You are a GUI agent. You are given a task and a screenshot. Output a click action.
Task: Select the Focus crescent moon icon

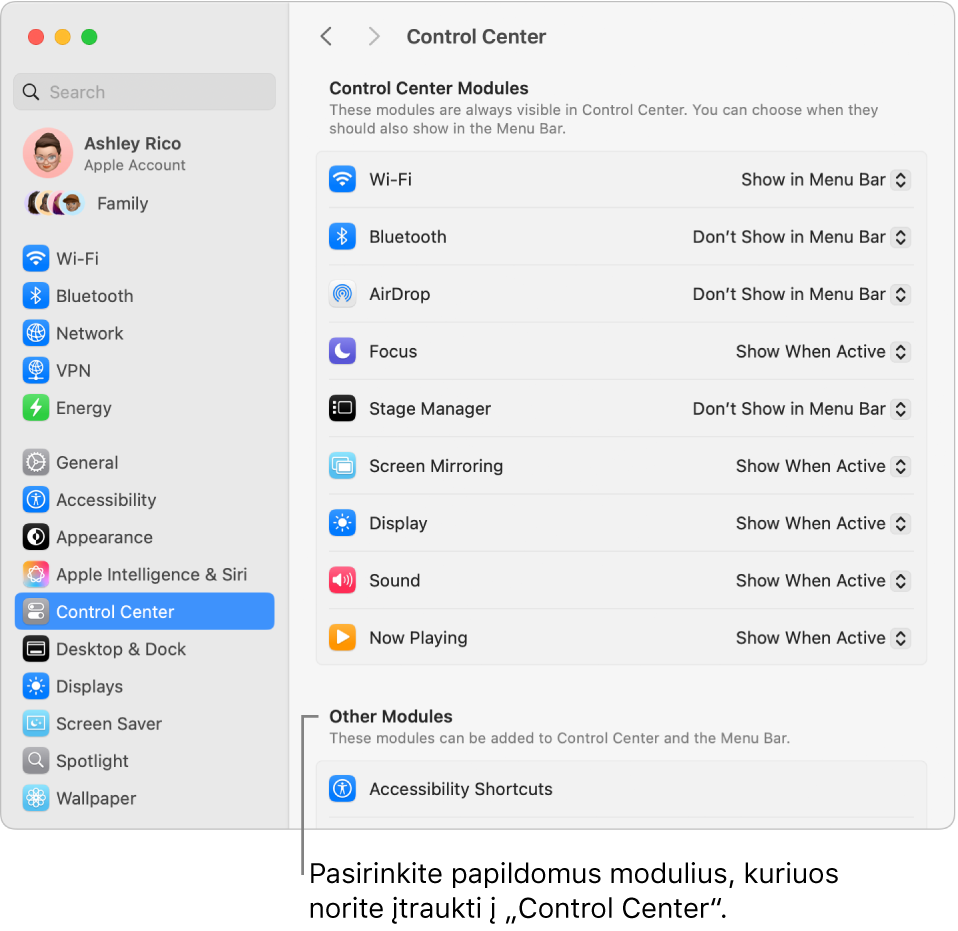[341, 351]
